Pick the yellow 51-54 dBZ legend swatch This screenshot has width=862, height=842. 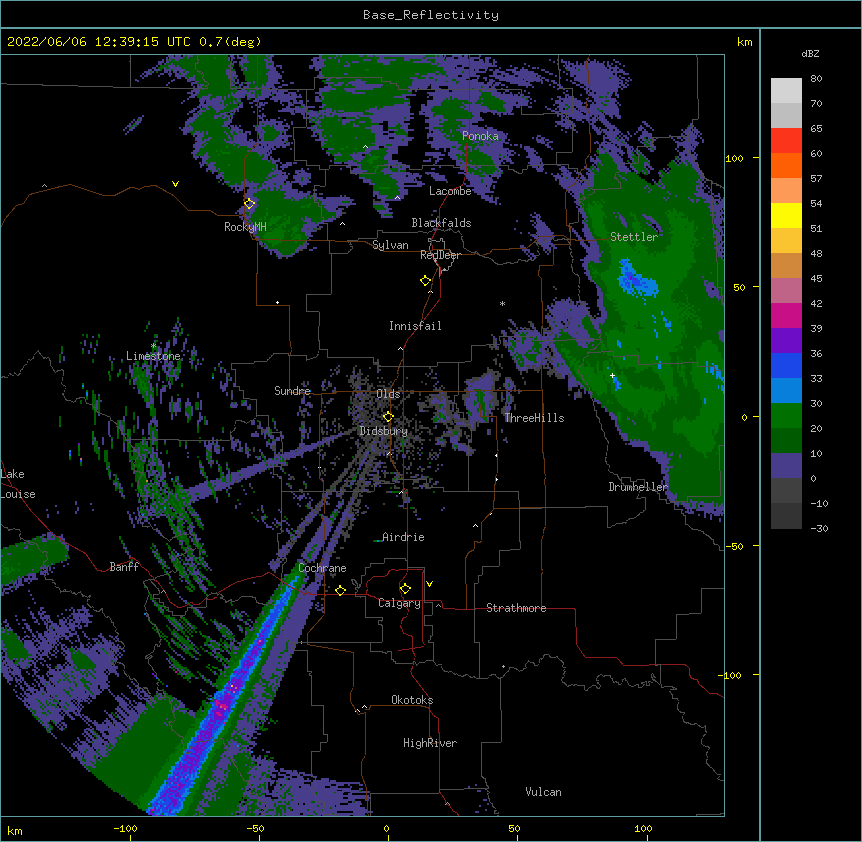click(786, 215)
